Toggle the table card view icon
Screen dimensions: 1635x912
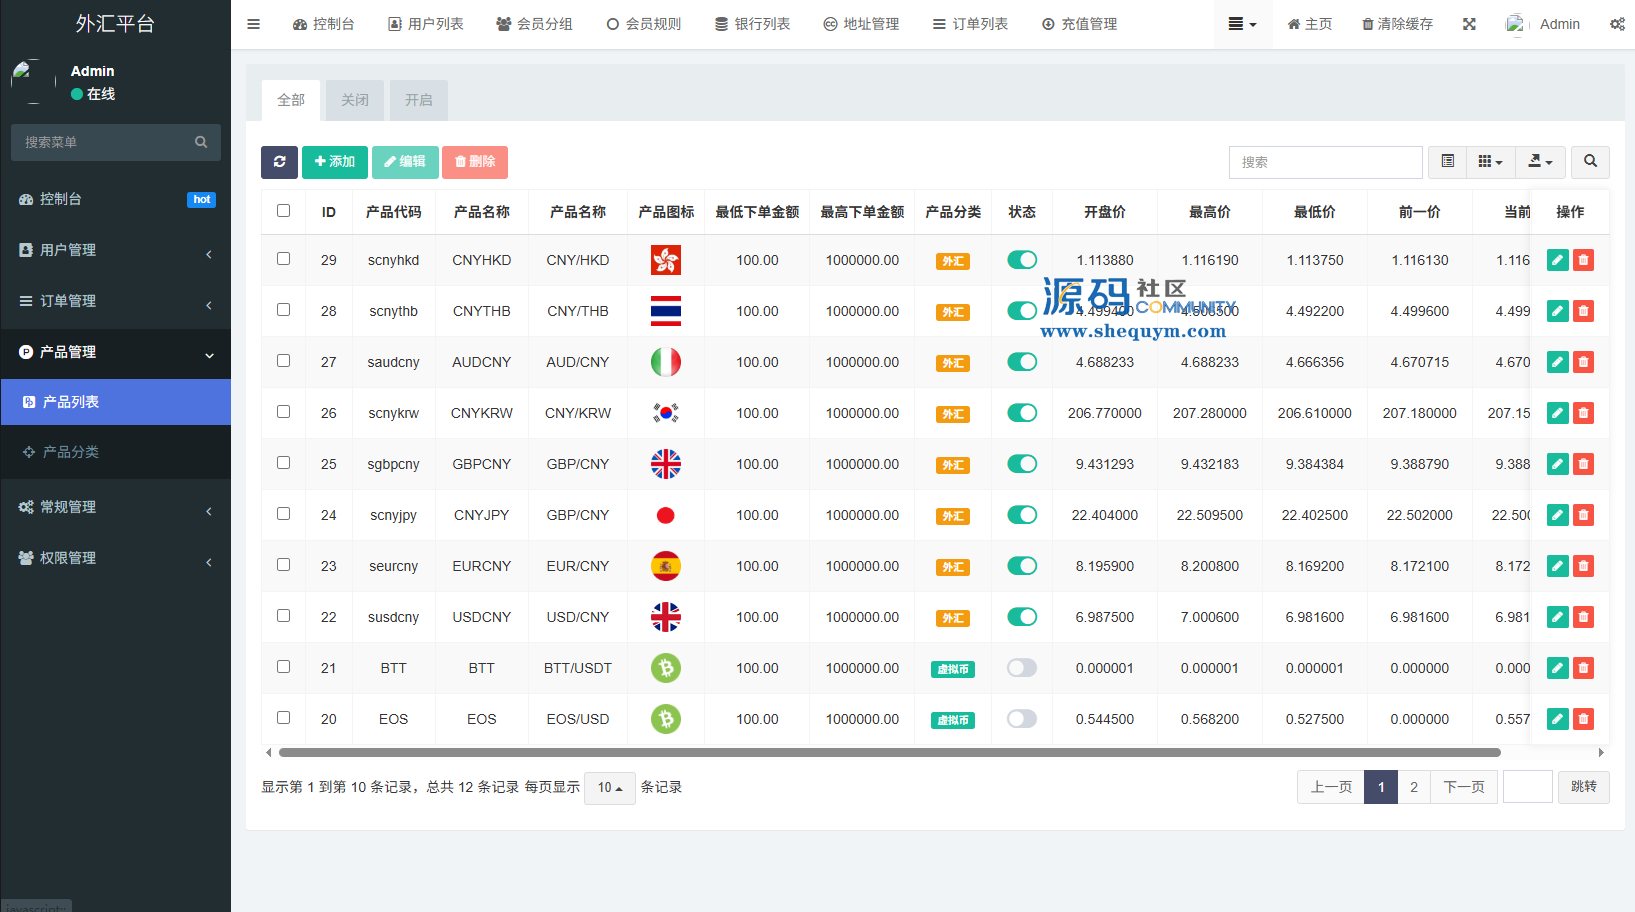point(1447,162)
